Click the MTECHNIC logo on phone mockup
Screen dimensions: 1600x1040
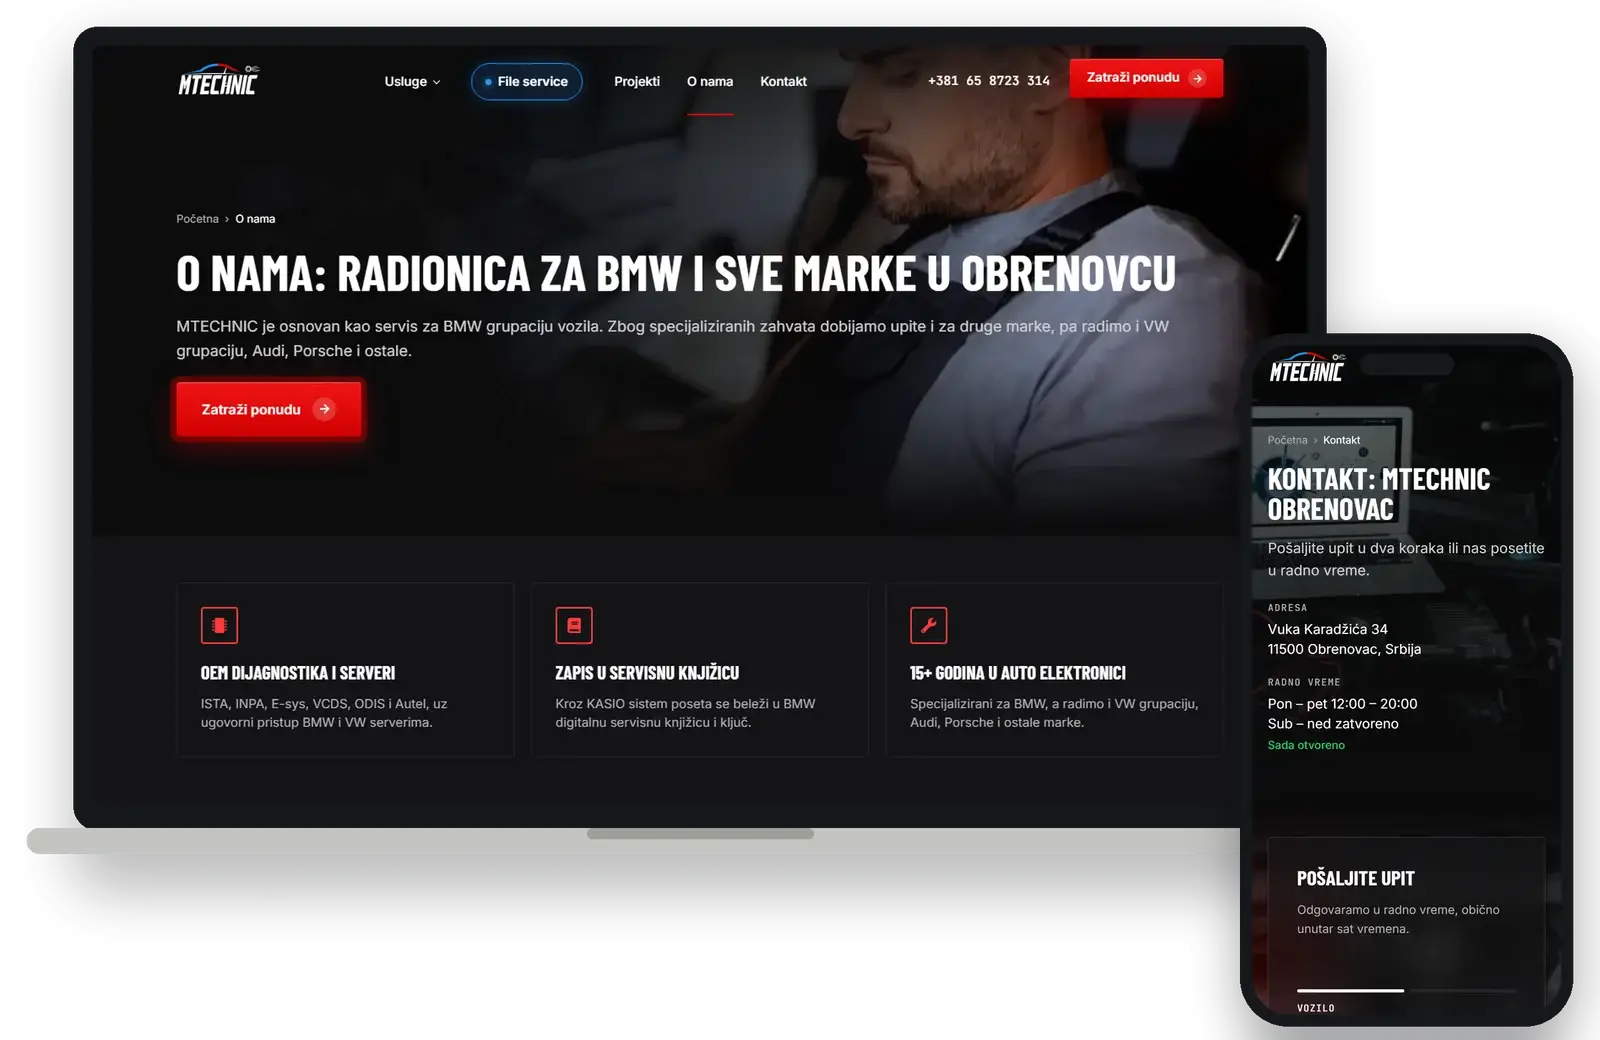pyautogui.click(x=1307, y=368)
